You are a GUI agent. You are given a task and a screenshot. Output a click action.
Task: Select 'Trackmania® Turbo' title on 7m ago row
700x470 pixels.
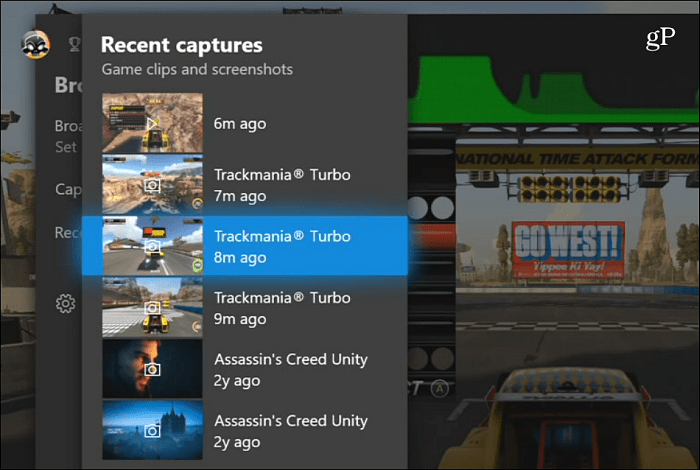point(282,175)
